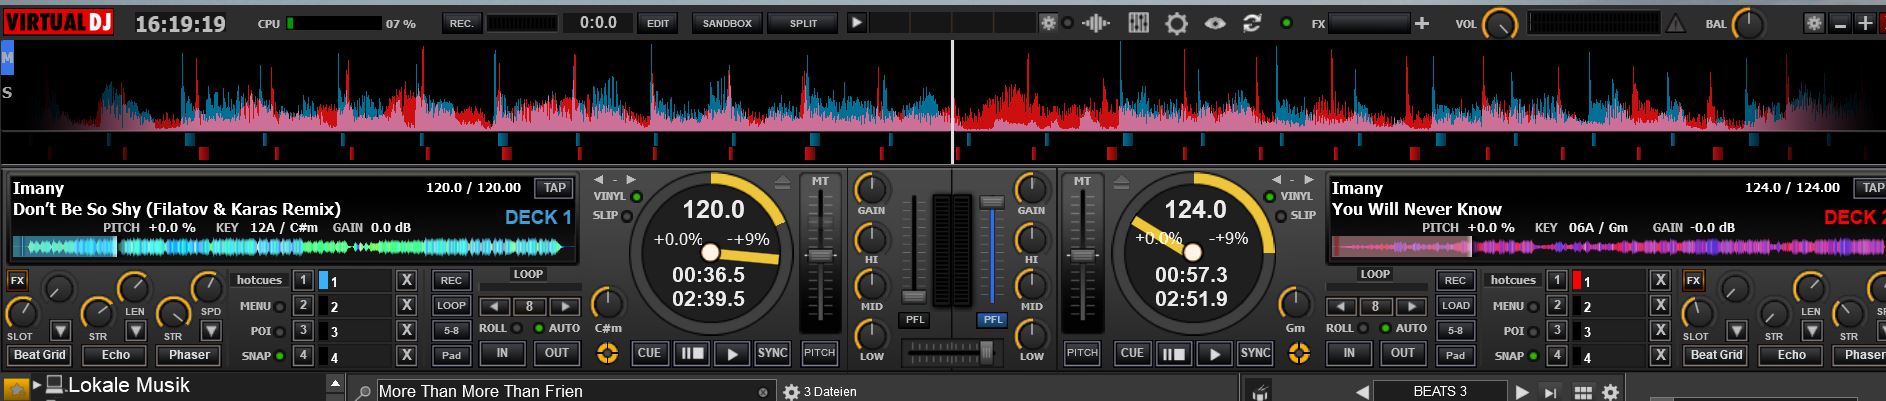Viewport: 1886px width, 401px height.
Task: Open Phaser effect dropdown on Deck 1
Action: [211, 330]
